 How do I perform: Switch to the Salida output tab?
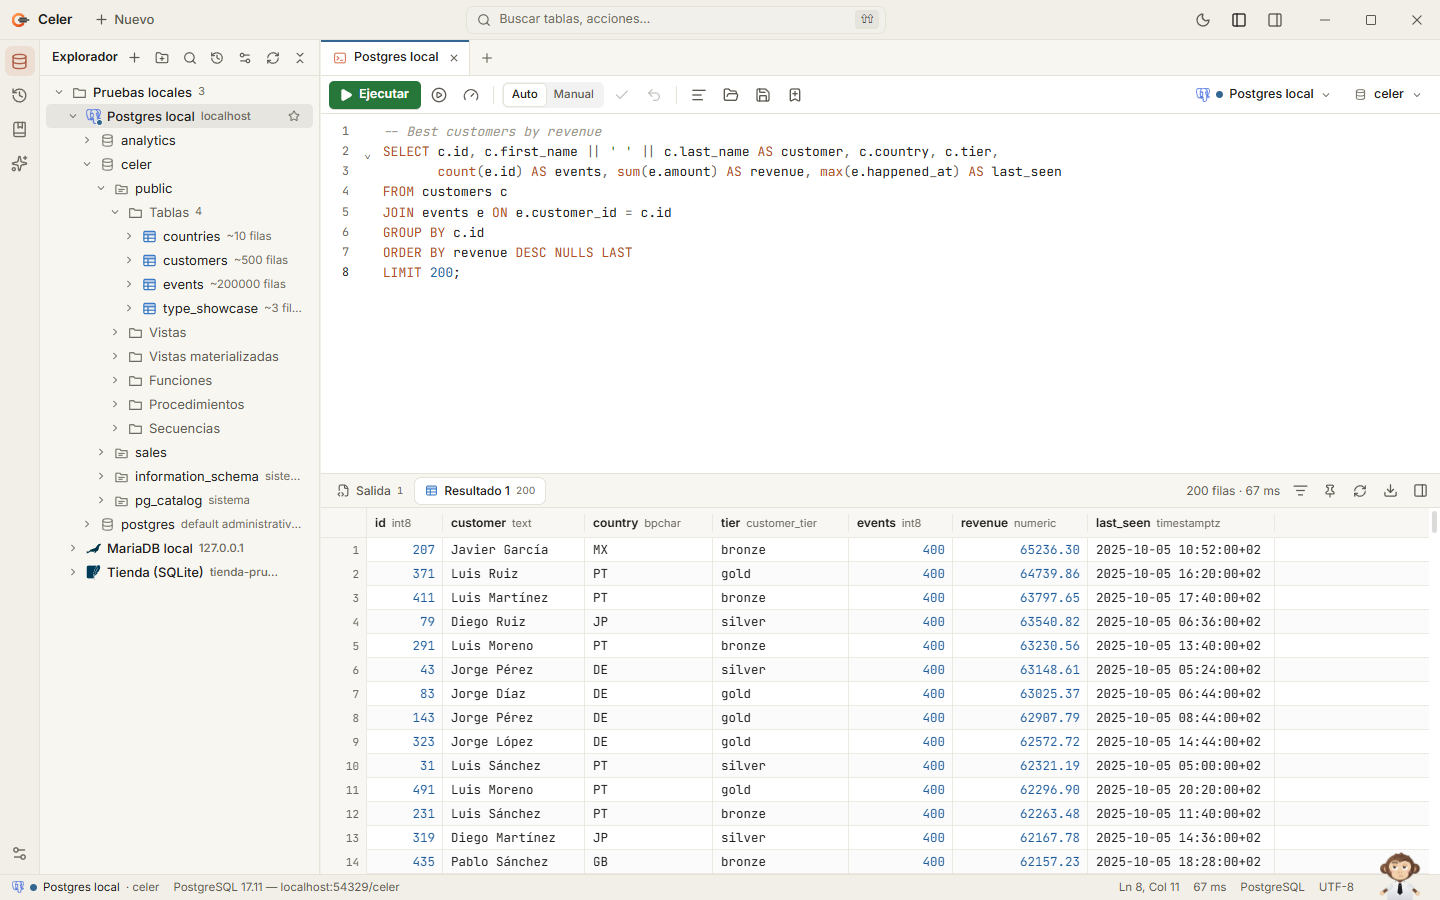pos(370,491)
